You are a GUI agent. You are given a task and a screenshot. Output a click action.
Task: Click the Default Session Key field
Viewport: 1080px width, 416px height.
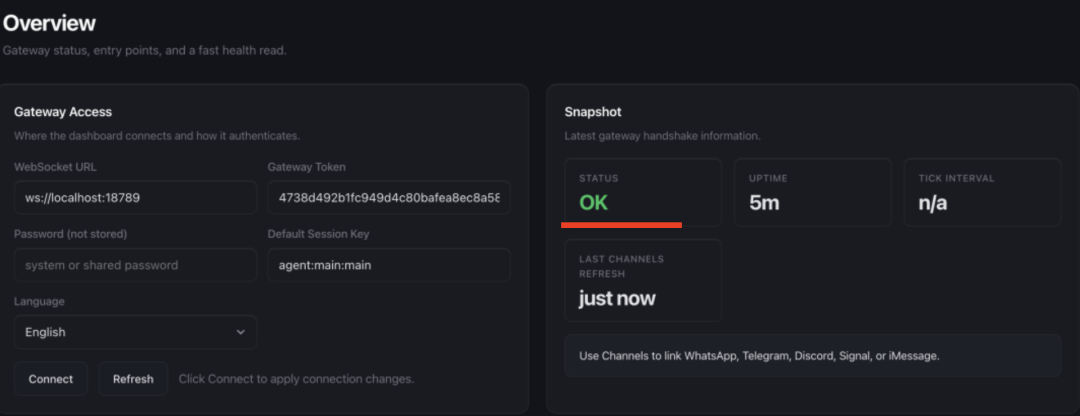(x=389, y=265)
